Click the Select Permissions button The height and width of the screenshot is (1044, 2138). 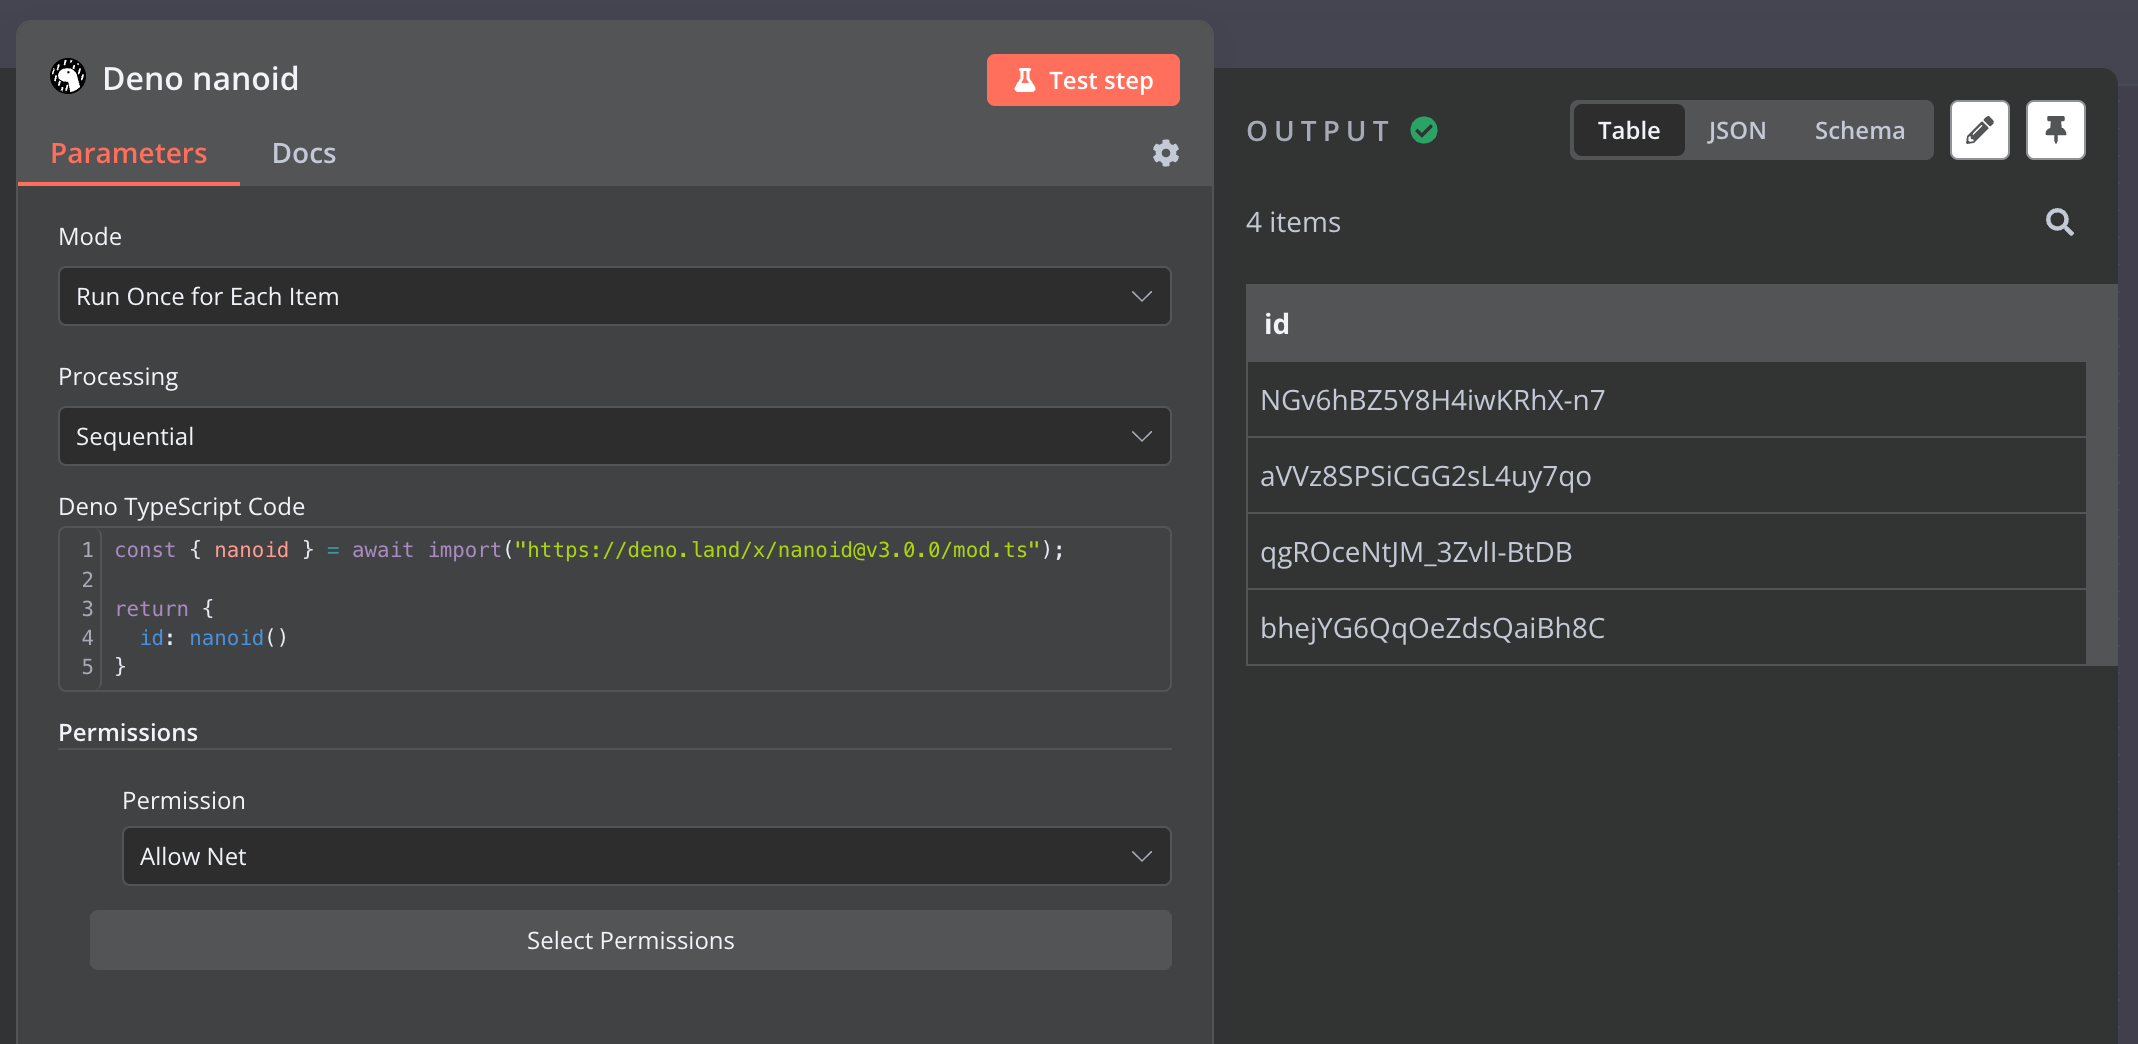click(631, 940)
